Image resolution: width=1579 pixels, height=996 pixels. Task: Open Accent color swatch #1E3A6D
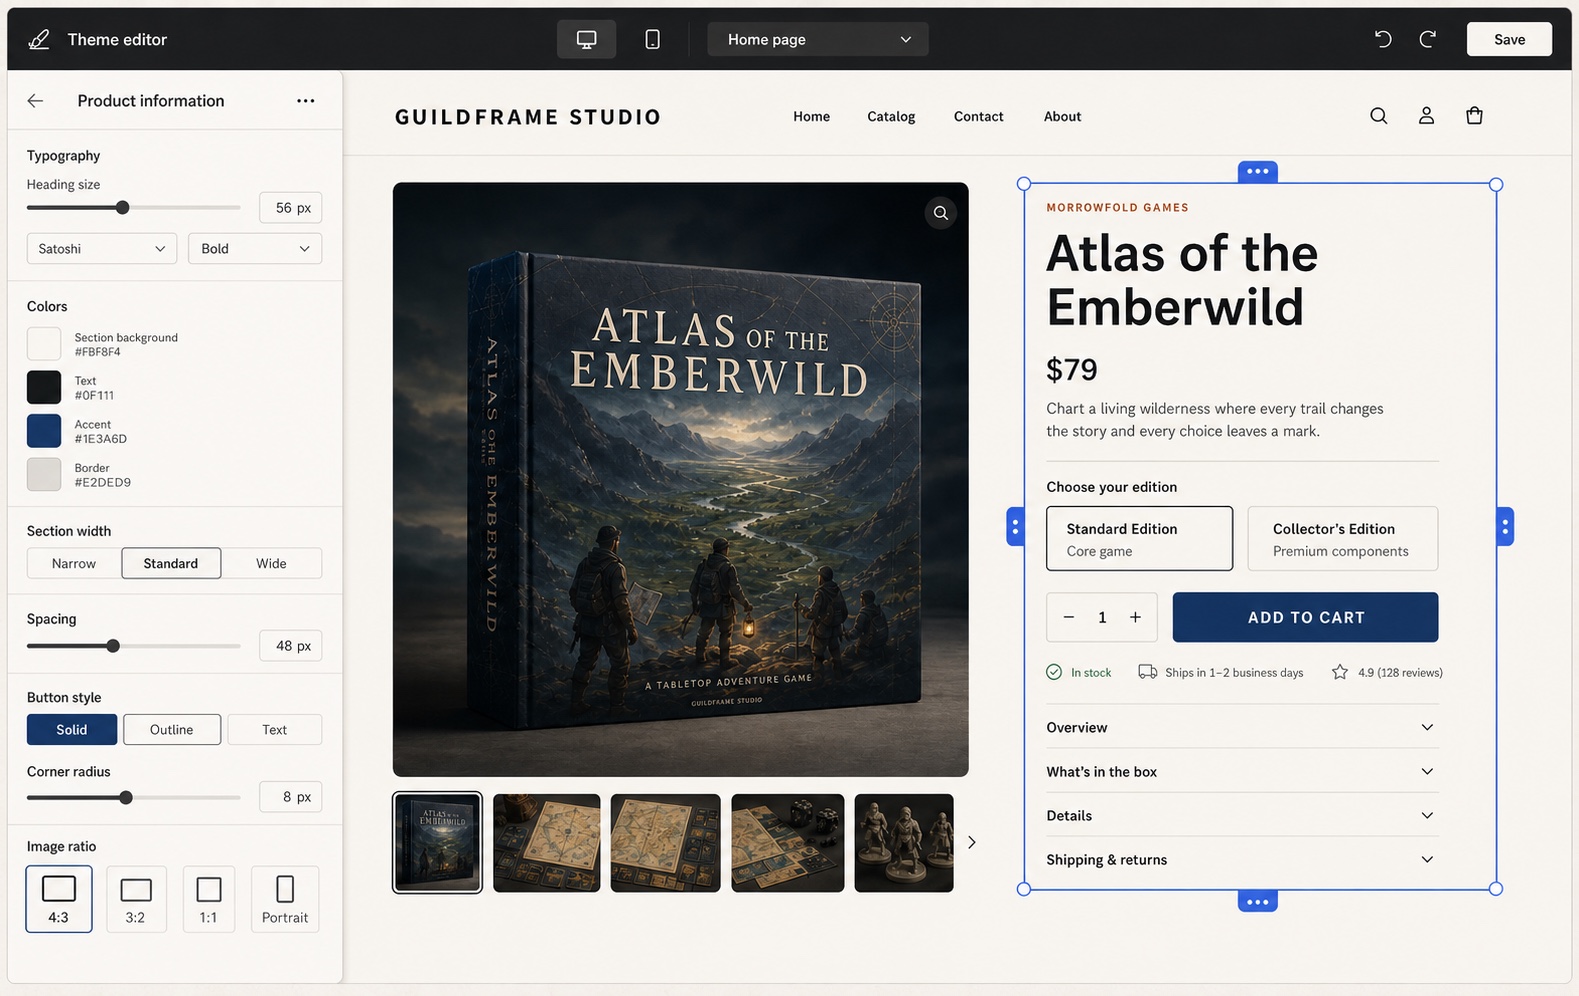pyautogui.click(x=44, y=431)
